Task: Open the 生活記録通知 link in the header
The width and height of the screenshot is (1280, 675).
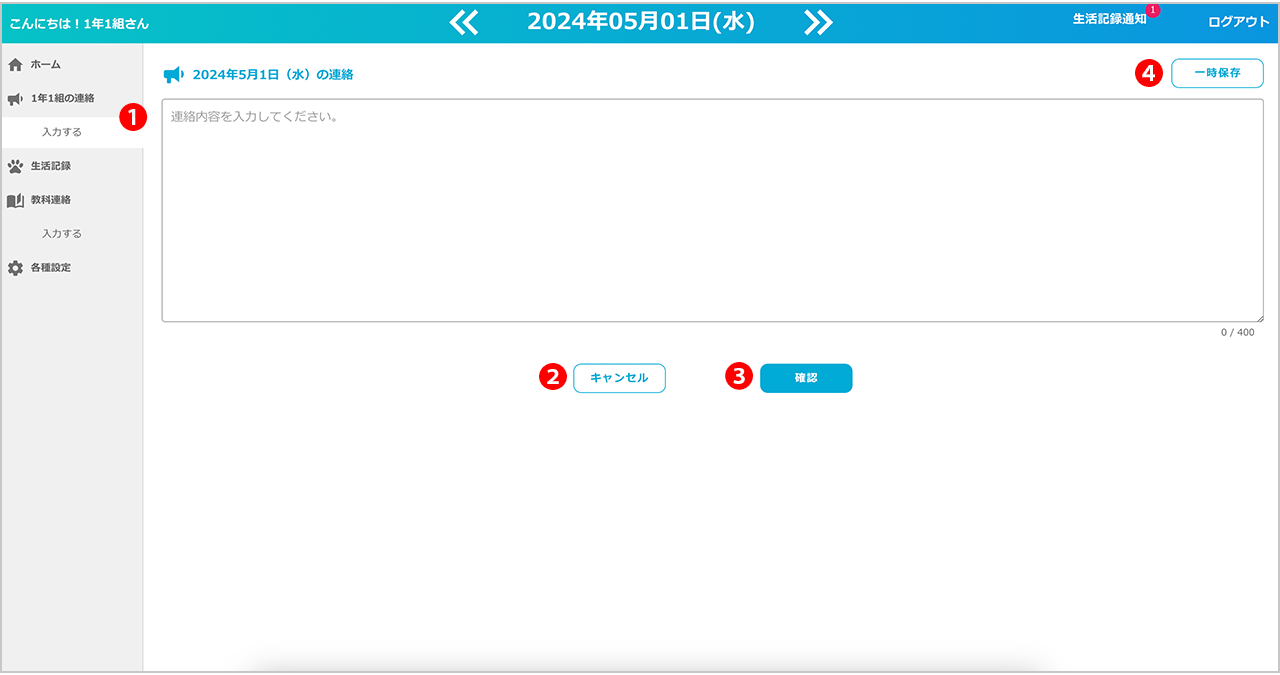Action: (1108, 20)
